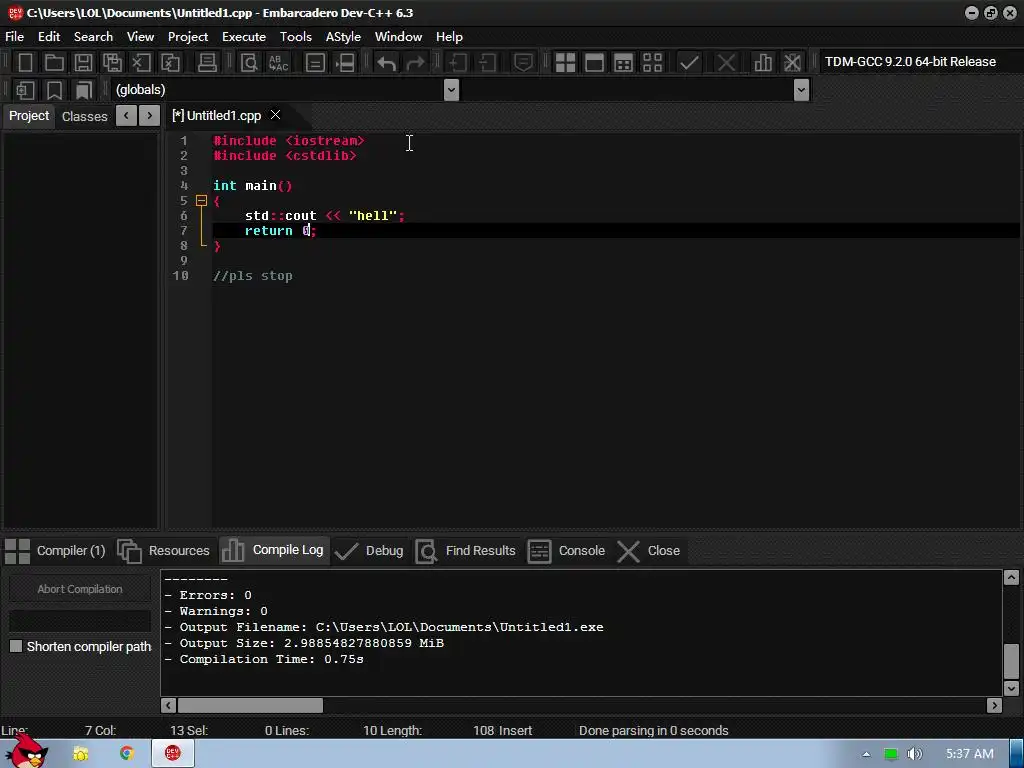This screenshot has width=1024, height=768.
Task: Close the bottom panel via Close tab
Action: coord(648,551)
